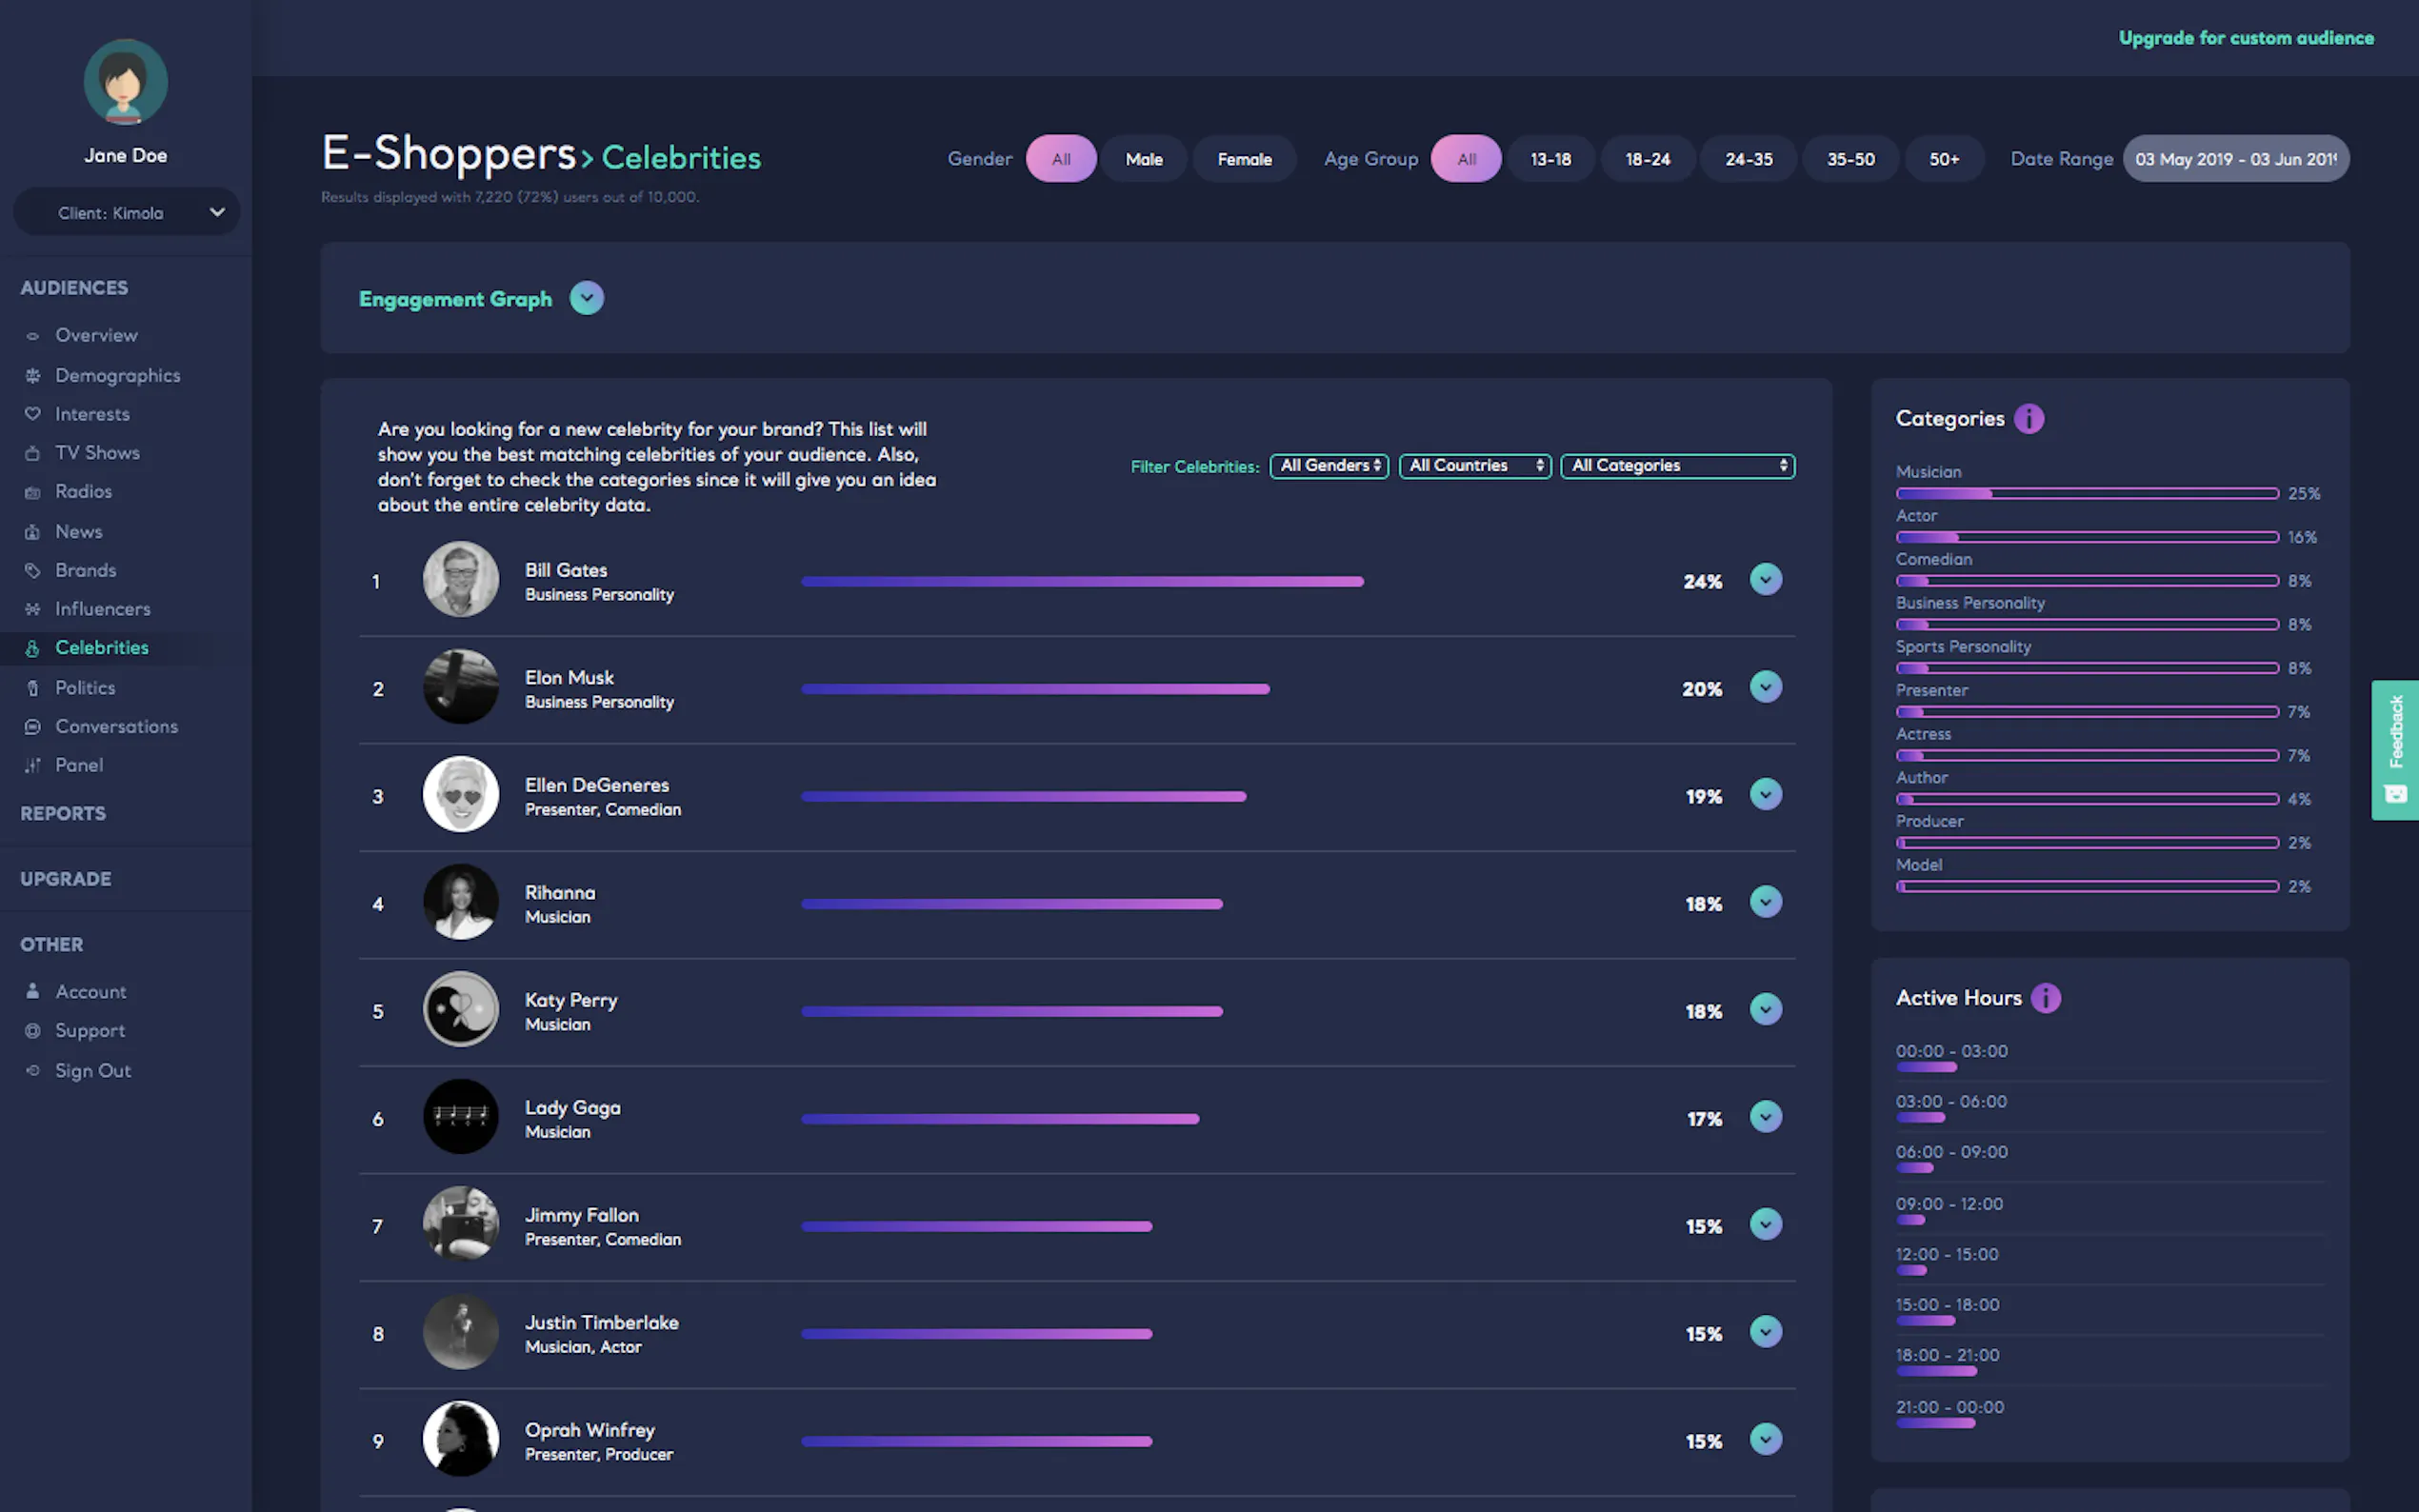Click the Demographics sidebar icon
Viewport: 2419px width, 1512px height.
pos(33,376)
